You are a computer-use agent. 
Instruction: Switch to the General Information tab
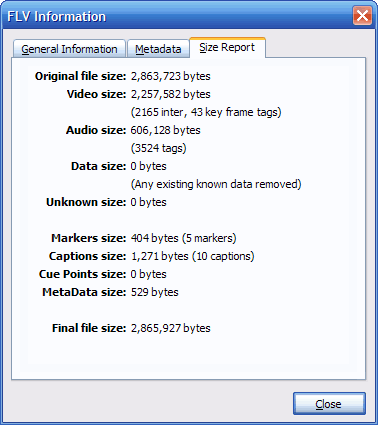pyautogui.click(x=69, y=49)
